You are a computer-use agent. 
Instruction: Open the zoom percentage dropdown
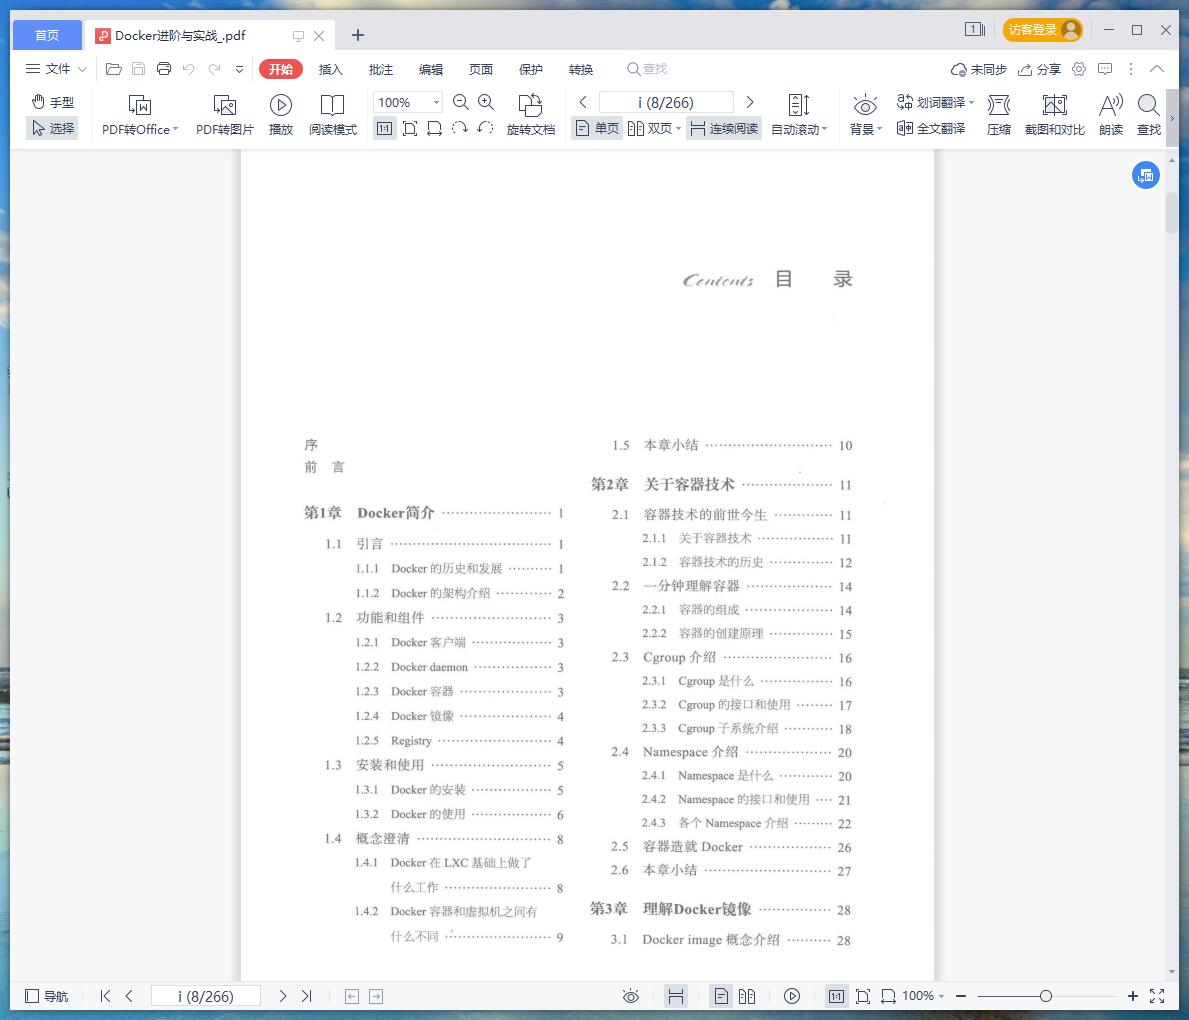436,102
